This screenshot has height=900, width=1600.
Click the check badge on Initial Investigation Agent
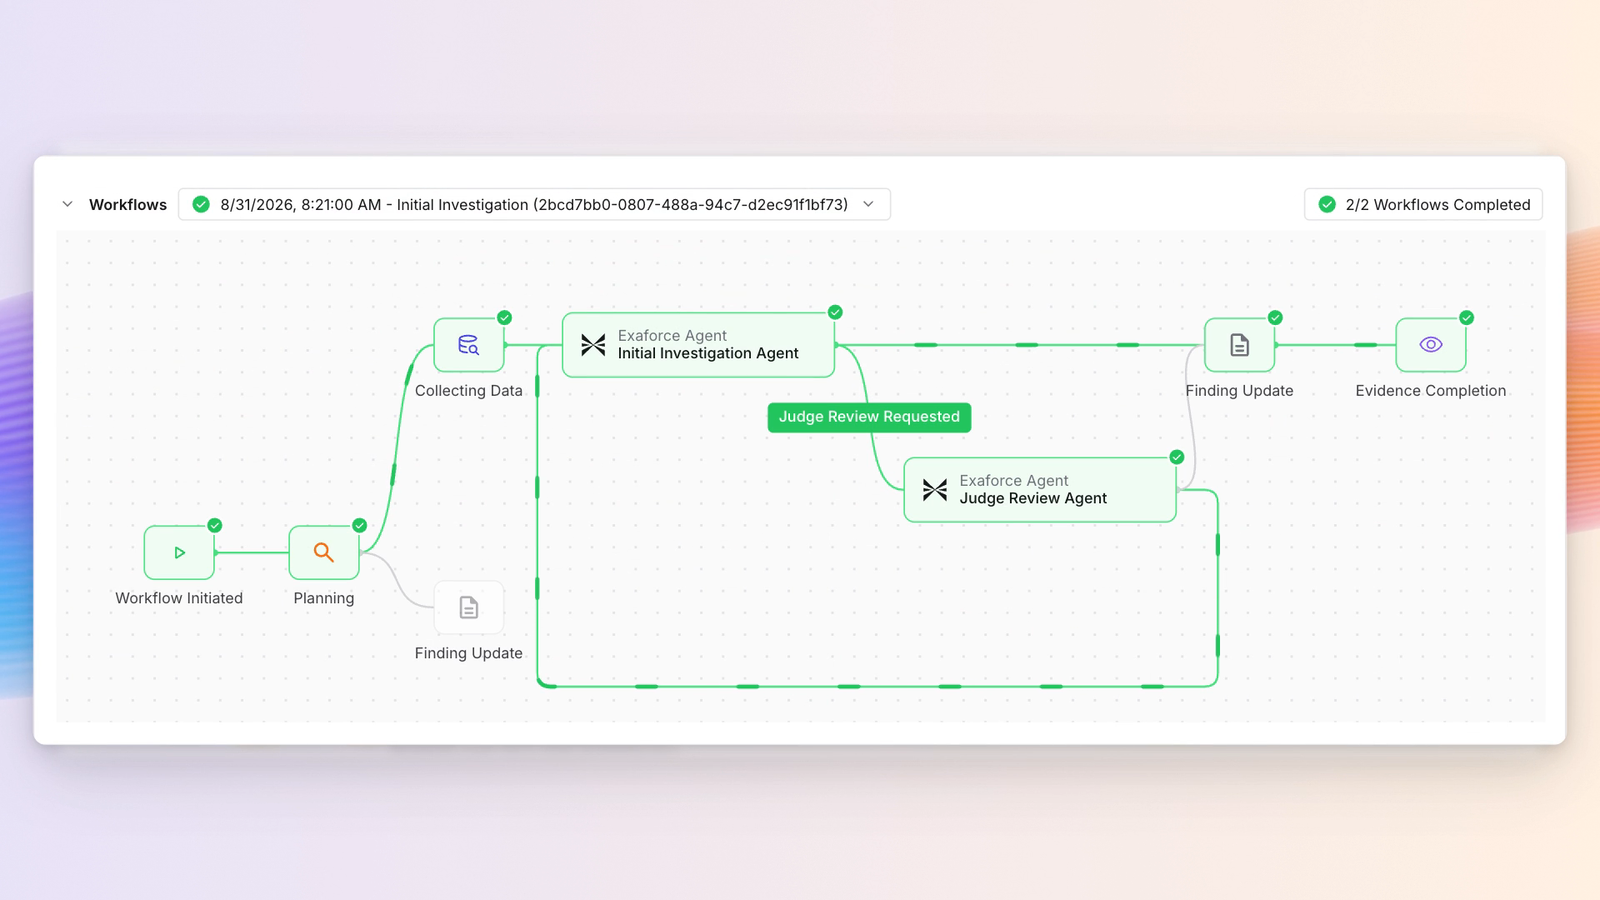(x=836, y=312)
